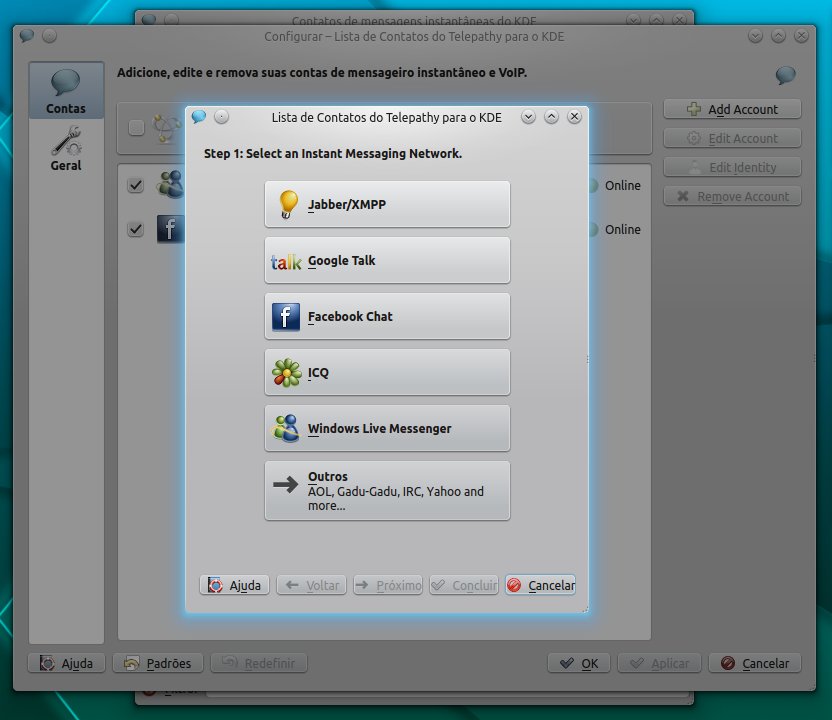Select the Jabber/XMPP network button
832x720 pixels.
[387, 204]
